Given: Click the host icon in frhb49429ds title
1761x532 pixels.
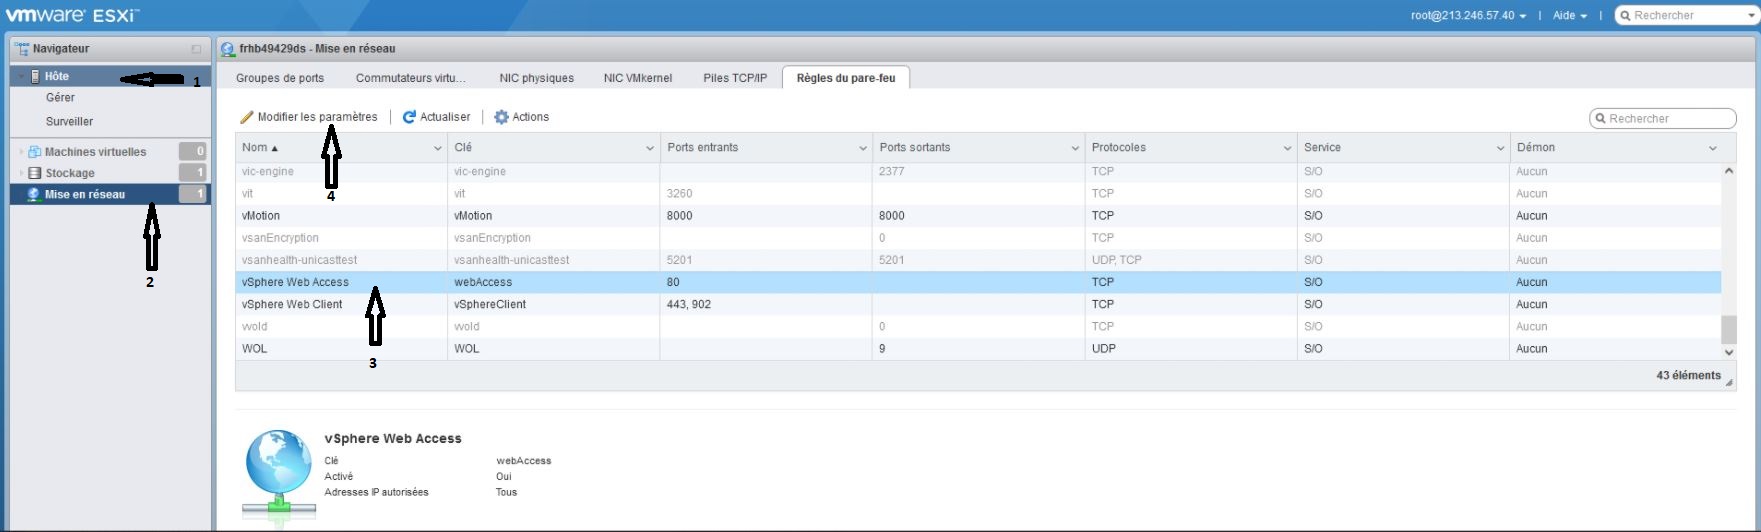Looking at the screenshot, I should pyautogui.click(x=228, y=49).
